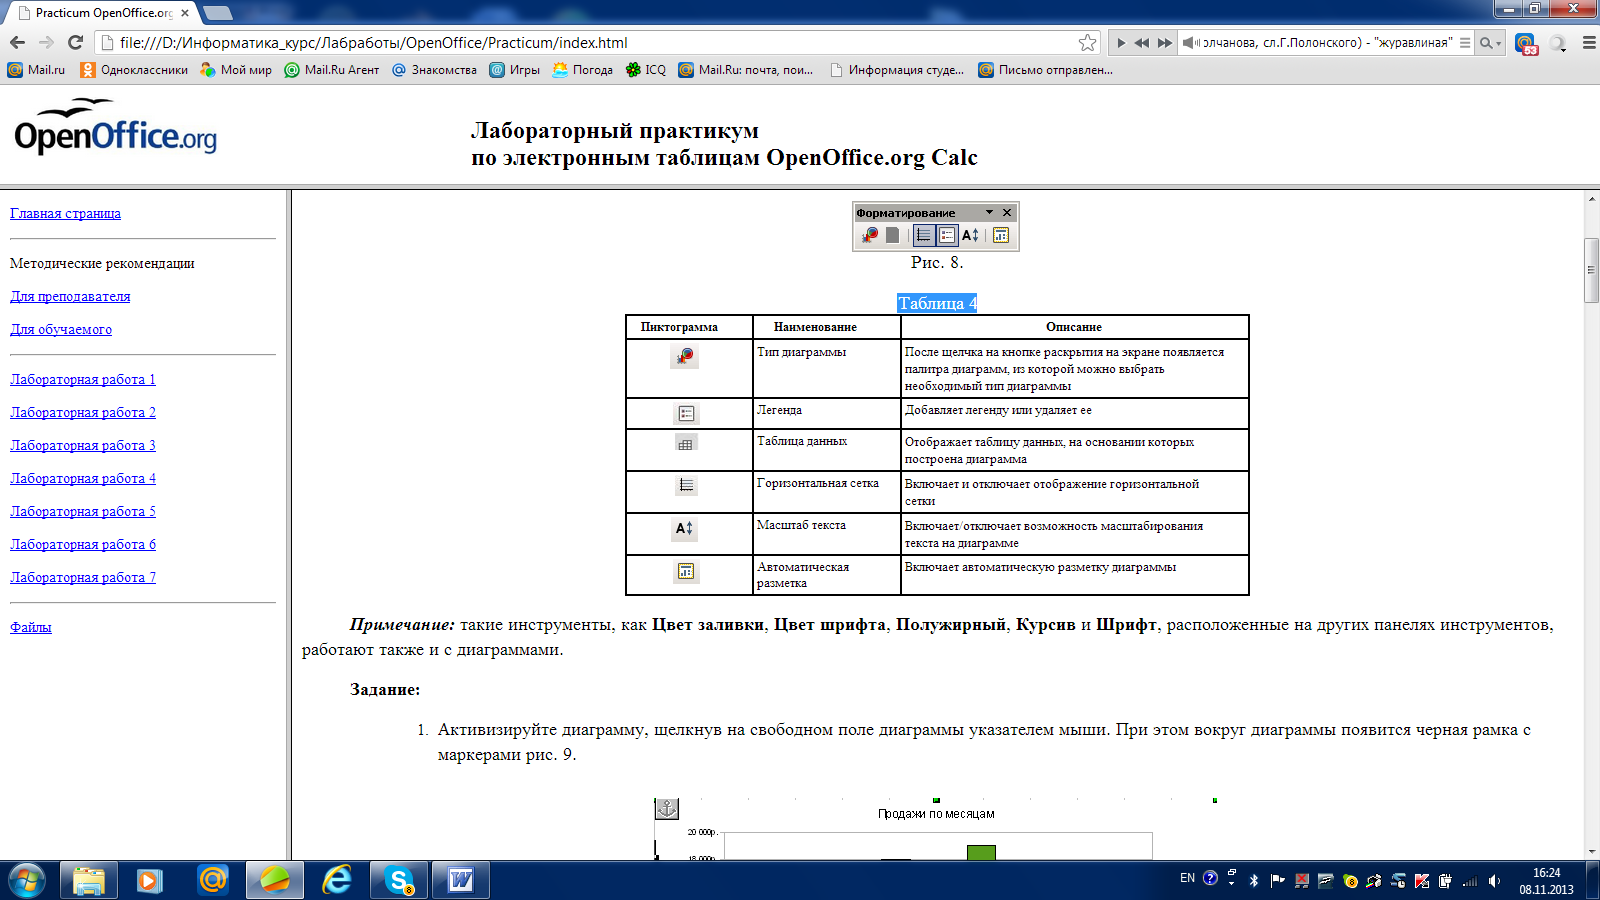Open Mail.Ru Agent from taskbar
1600x900 pixels.
pyautogui.click(x=213, y=880)
